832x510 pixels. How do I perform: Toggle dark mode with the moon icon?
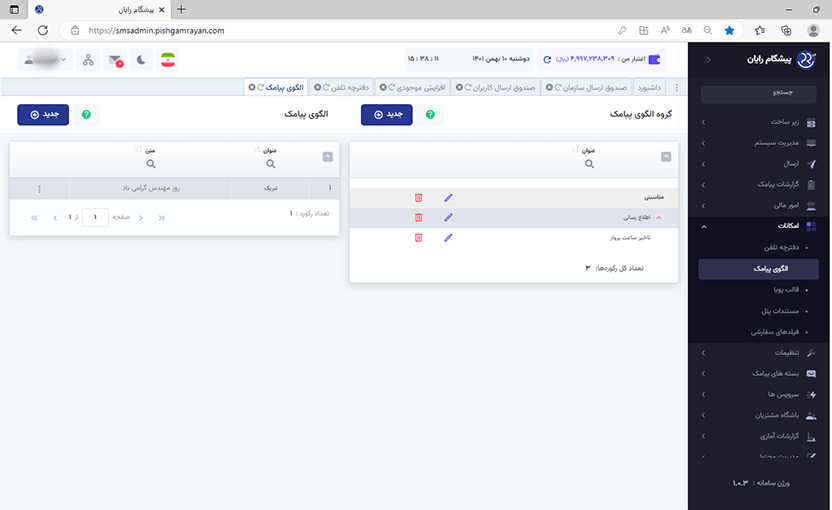pos(141,60)
